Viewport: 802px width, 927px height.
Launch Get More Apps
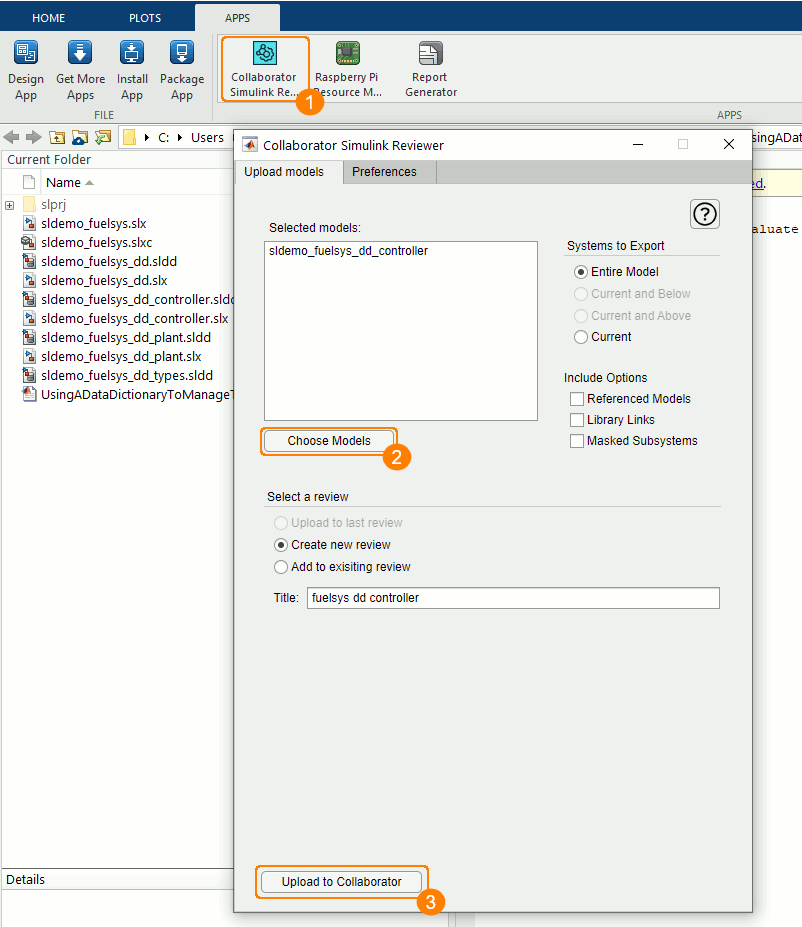tap(80, 67)
